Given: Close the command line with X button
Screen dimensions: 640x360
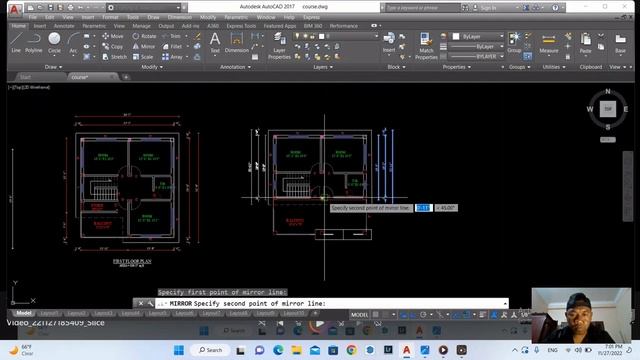Looking at the screenshot, I should tap(141, 303).
